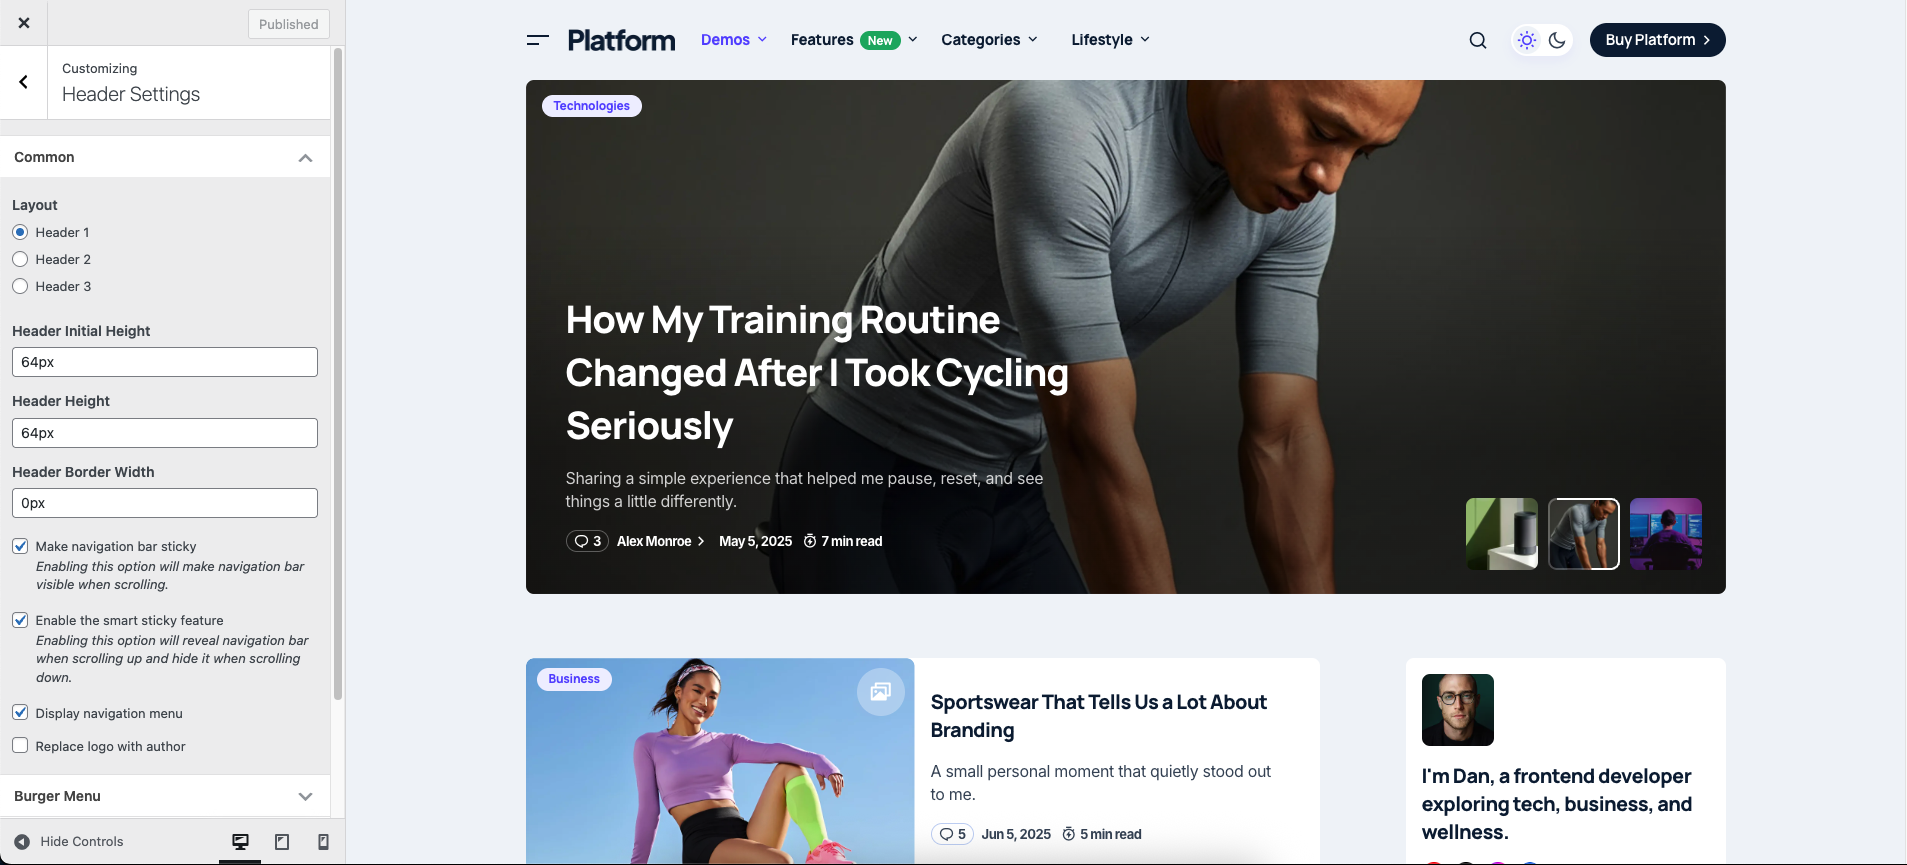The width and height of the screenshot is (1907, 865).
Task: Open the site search icon
Action: click(1477, 40)
